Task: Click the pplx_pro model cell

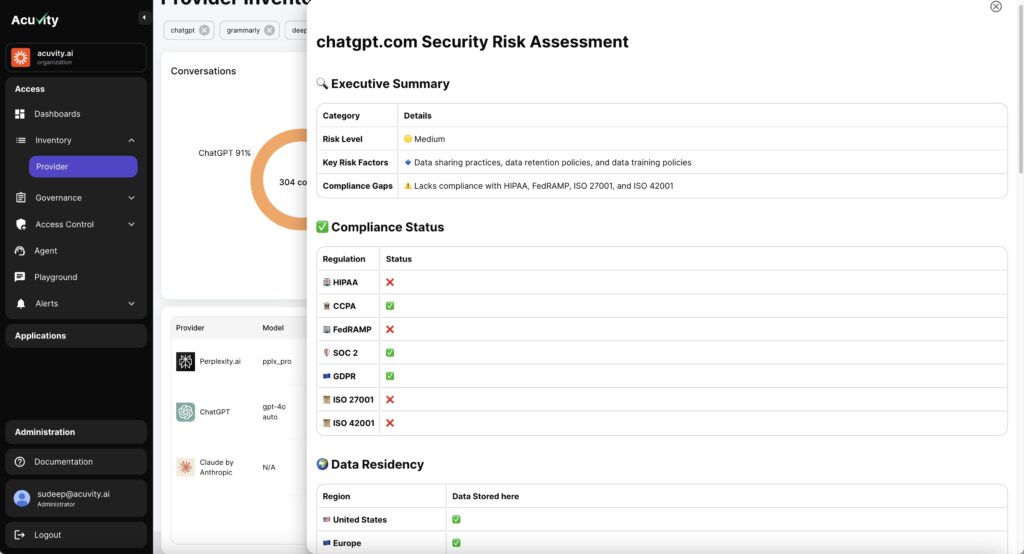Action: [277, 361]
